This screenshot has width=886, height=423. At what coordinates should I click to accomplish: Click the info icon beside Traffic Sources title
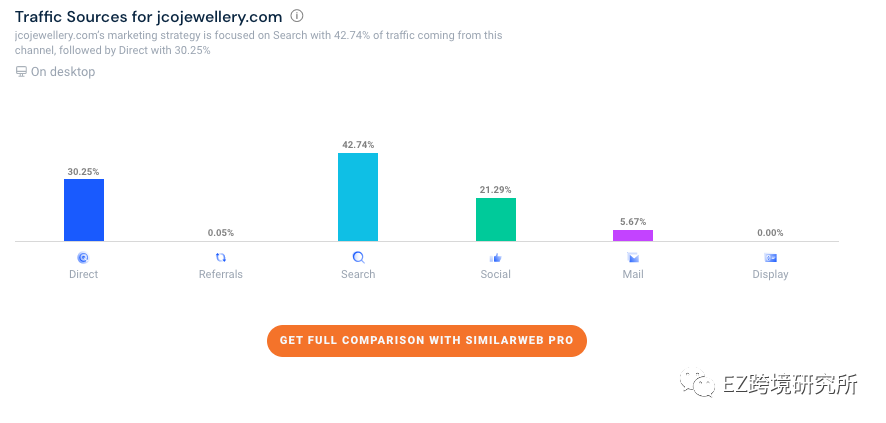(x=297, y=15)
